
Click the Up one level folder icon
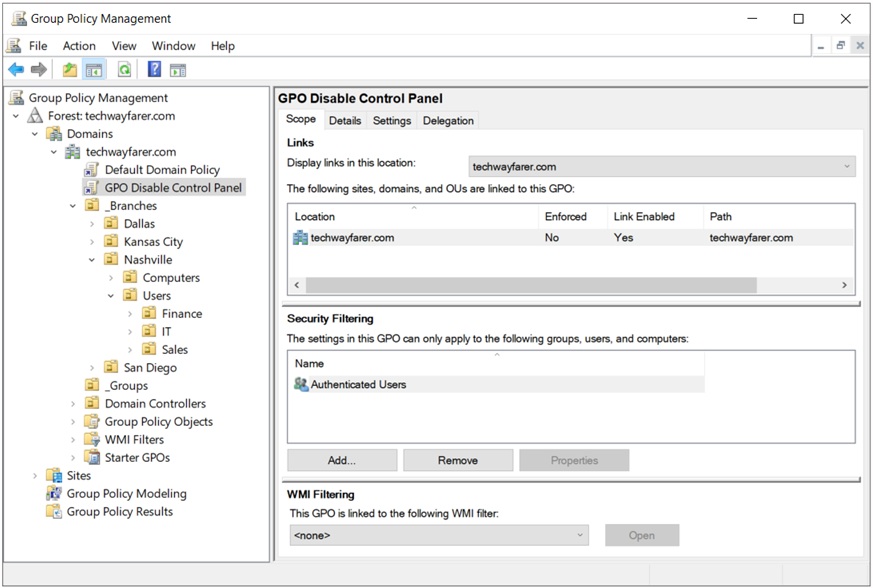tap(70, 70)
